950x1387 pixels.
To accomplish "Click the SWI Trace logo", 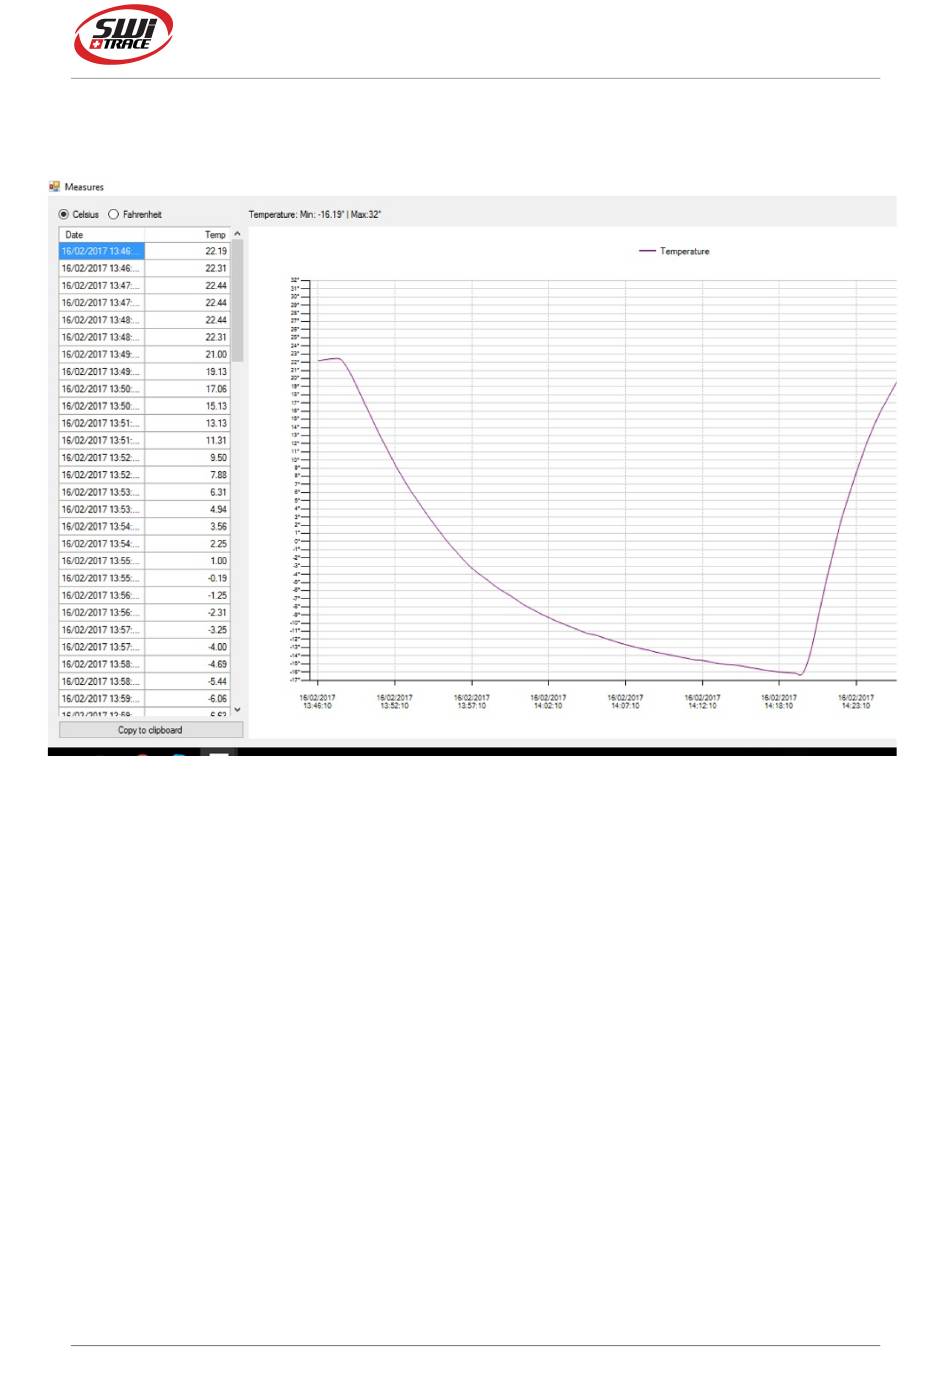I will pyautogui.click(x=123, y=35).
